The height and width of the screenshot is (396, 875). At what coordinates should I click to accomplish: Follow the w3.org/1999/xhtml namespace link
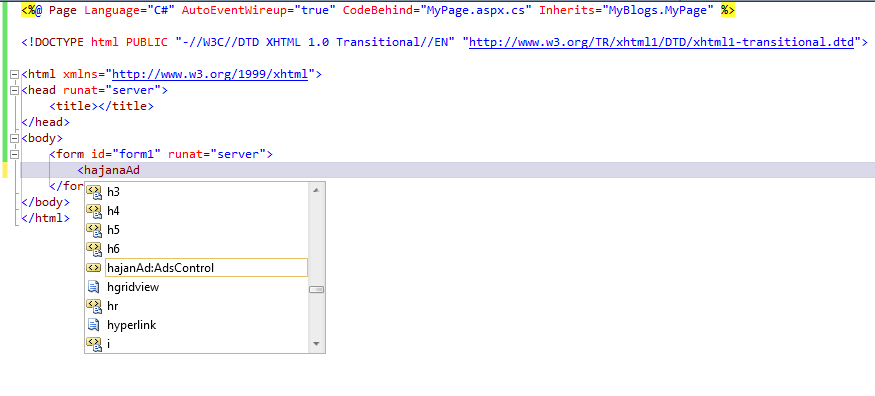pyautogui.click(x=210, y=74)
